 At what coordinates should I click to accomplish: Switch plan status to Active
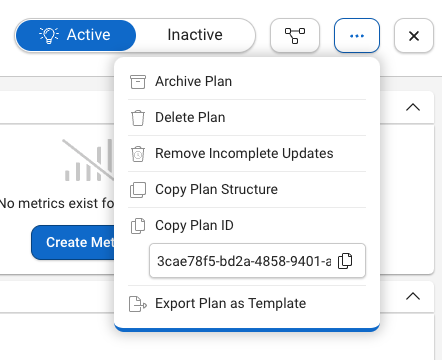click(x=76, y=35)
